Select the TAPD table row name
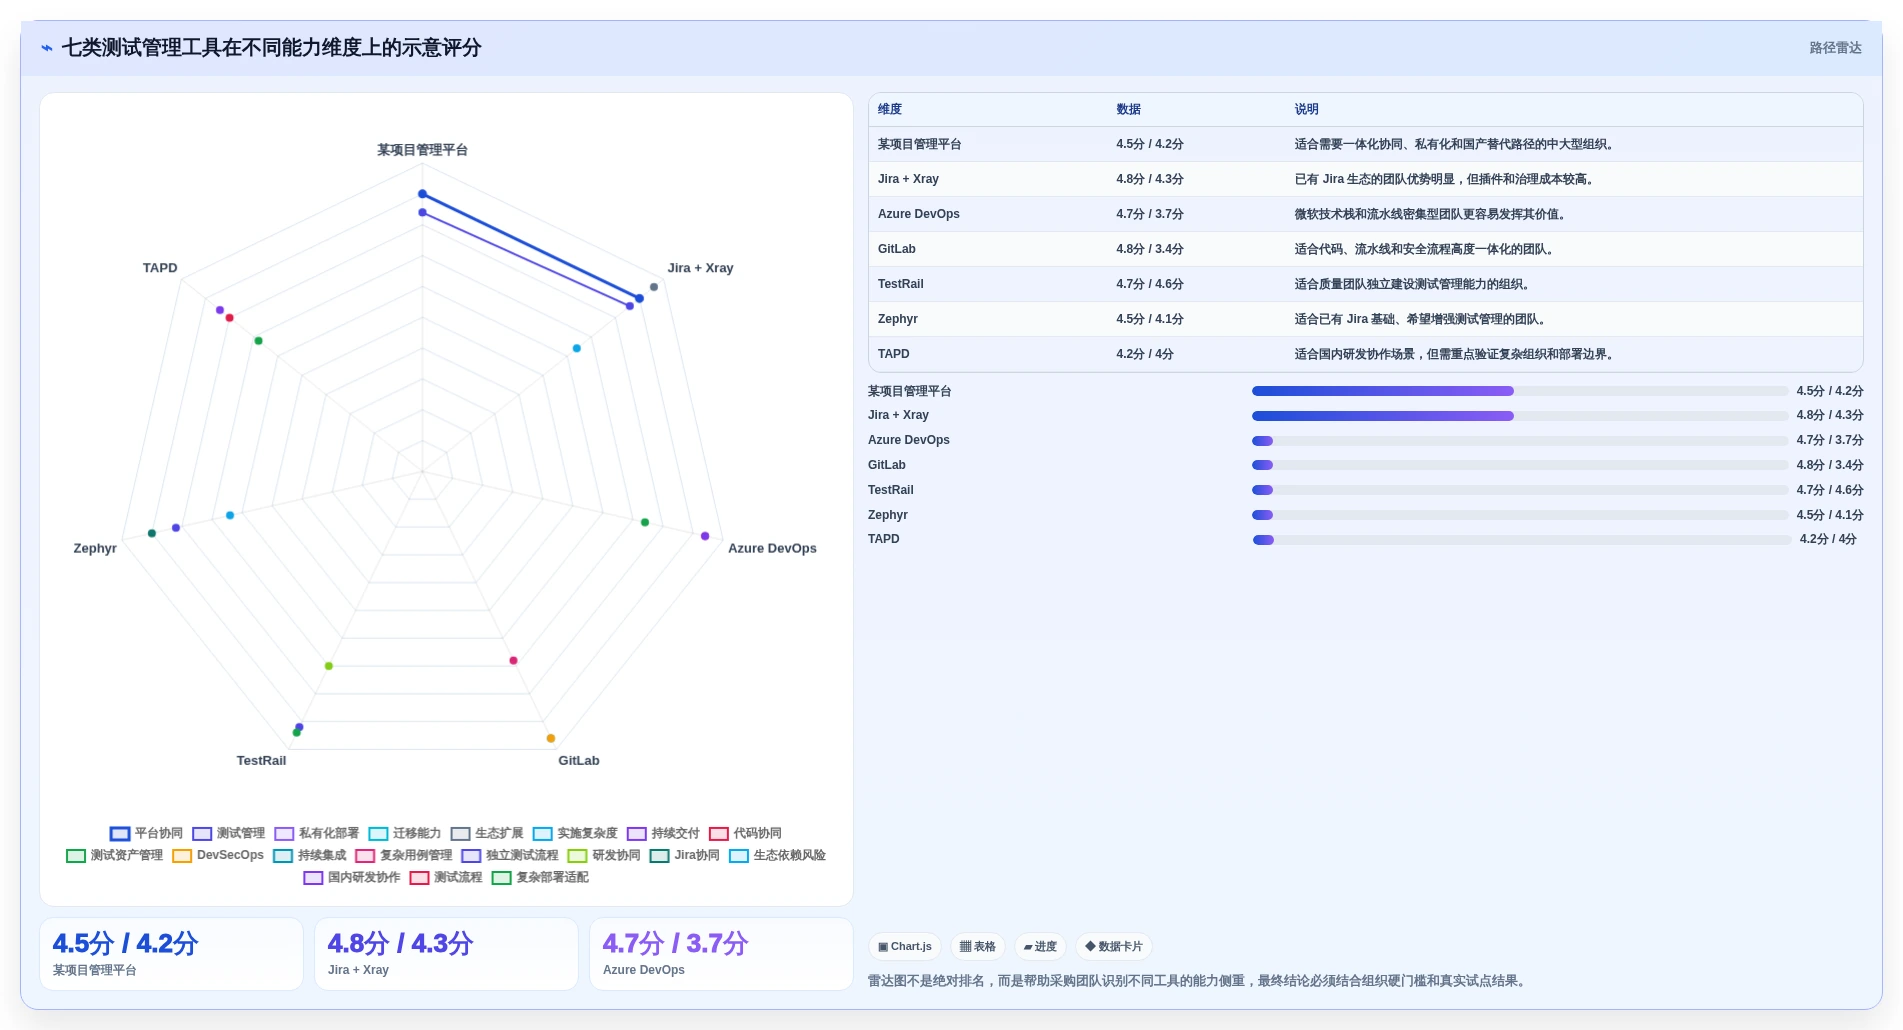The height and width of the screenshot is (1030, 1903). [893, 354]
